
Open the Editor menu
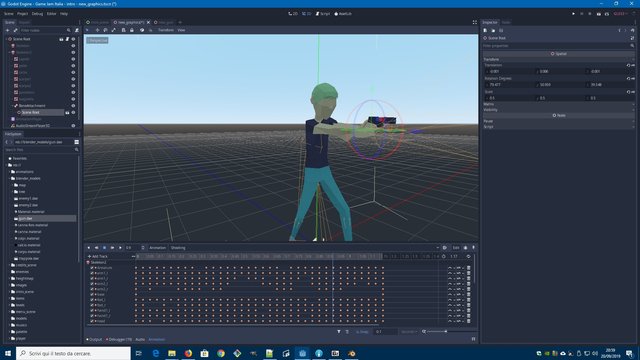pyautogui.click(x=51, y=13)
